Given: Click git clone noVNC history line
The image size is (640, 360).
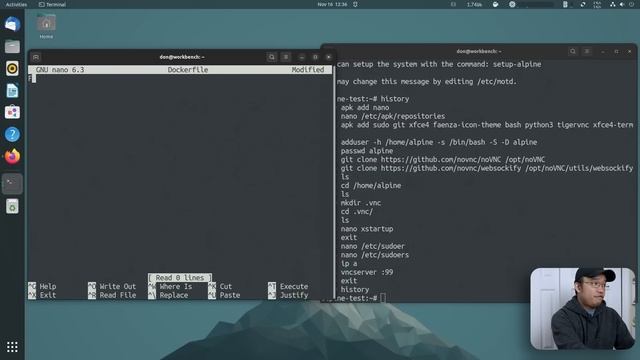Looking at the screenshot, I should (443, 160).
